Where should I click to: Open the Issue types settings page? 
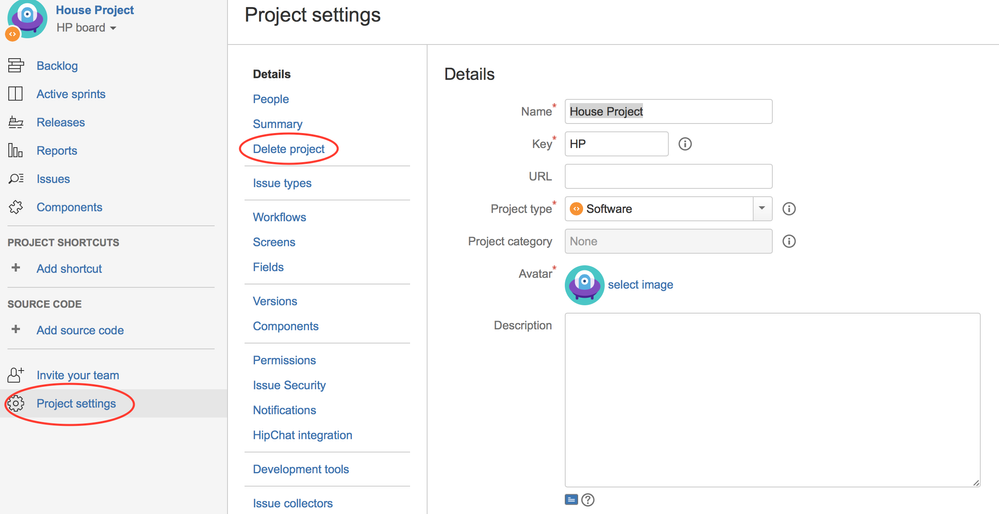coord(282,183)
